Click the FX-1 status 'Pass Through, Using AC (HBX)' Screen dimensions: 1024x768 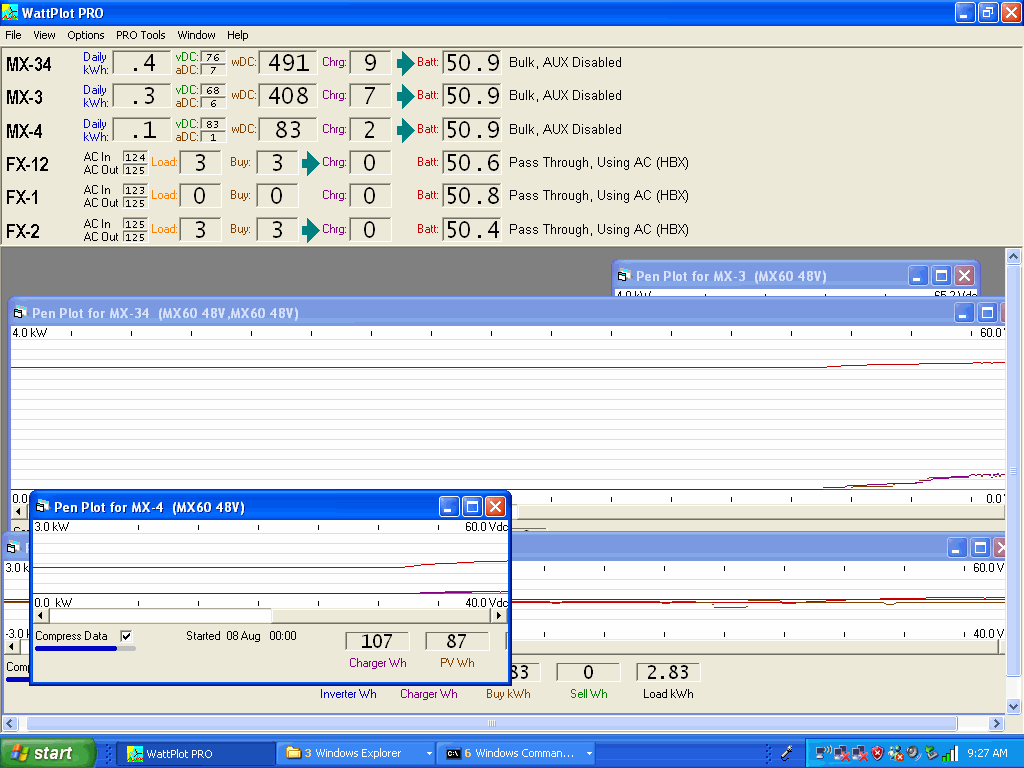[x=599, y=195]
